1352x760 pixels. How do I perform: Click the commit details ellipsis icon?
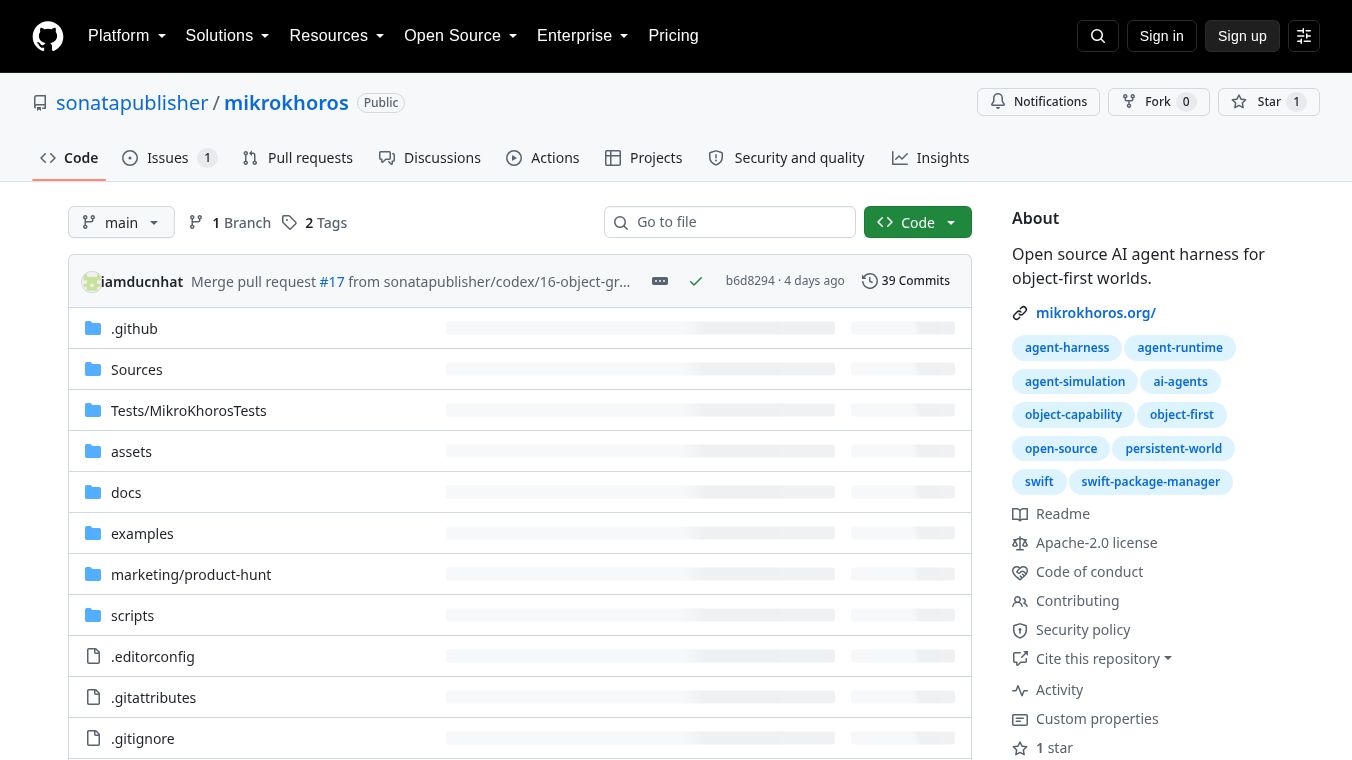pyautogui.click(x=660, y=281)
